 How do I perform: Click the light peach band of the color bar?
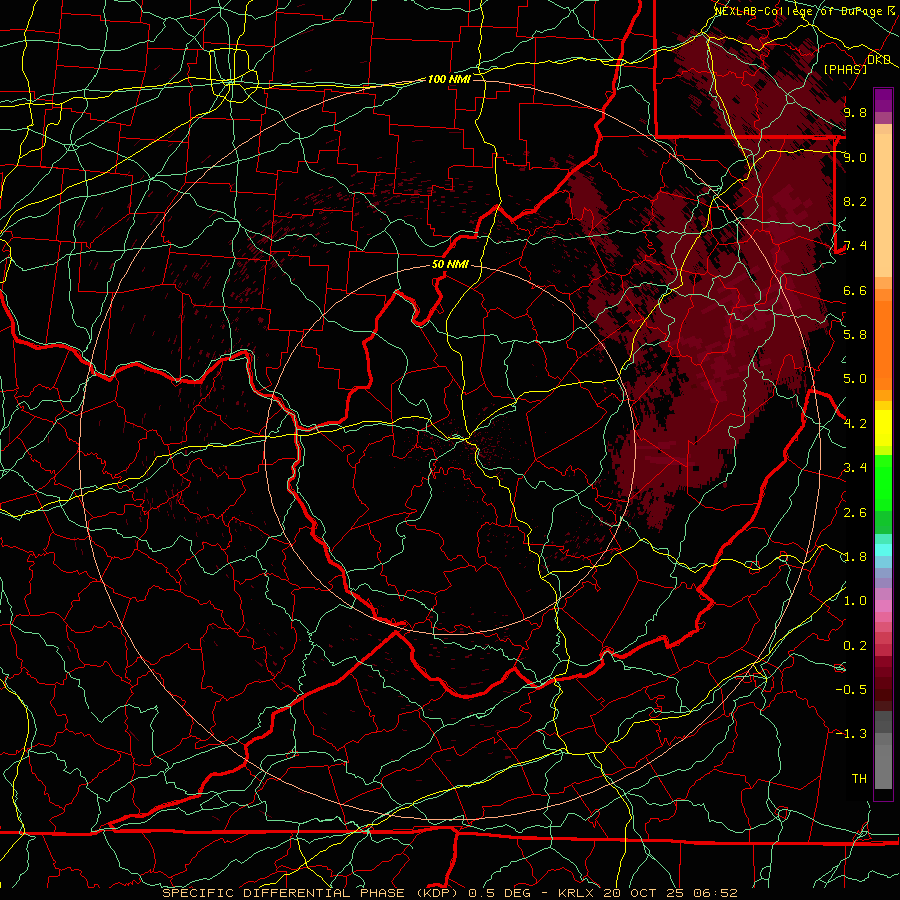(x=883, y=205)
